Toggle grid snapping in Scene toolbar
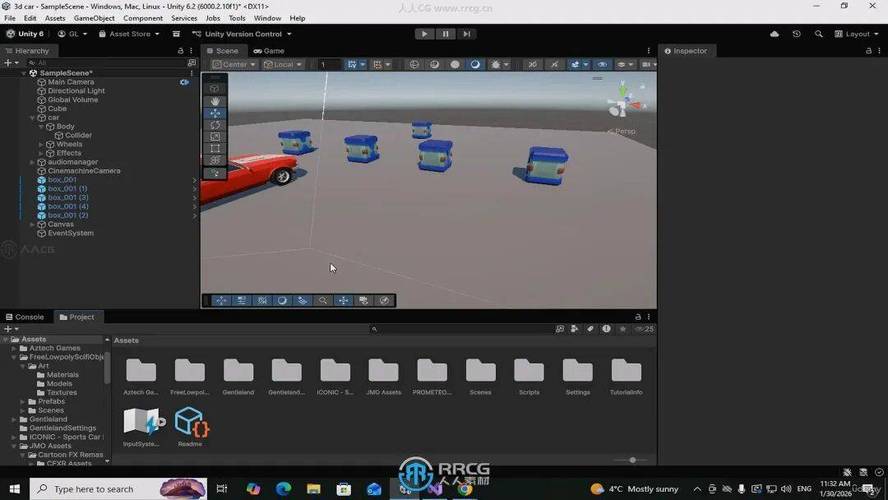888x500 pixels. pos(352,65)
